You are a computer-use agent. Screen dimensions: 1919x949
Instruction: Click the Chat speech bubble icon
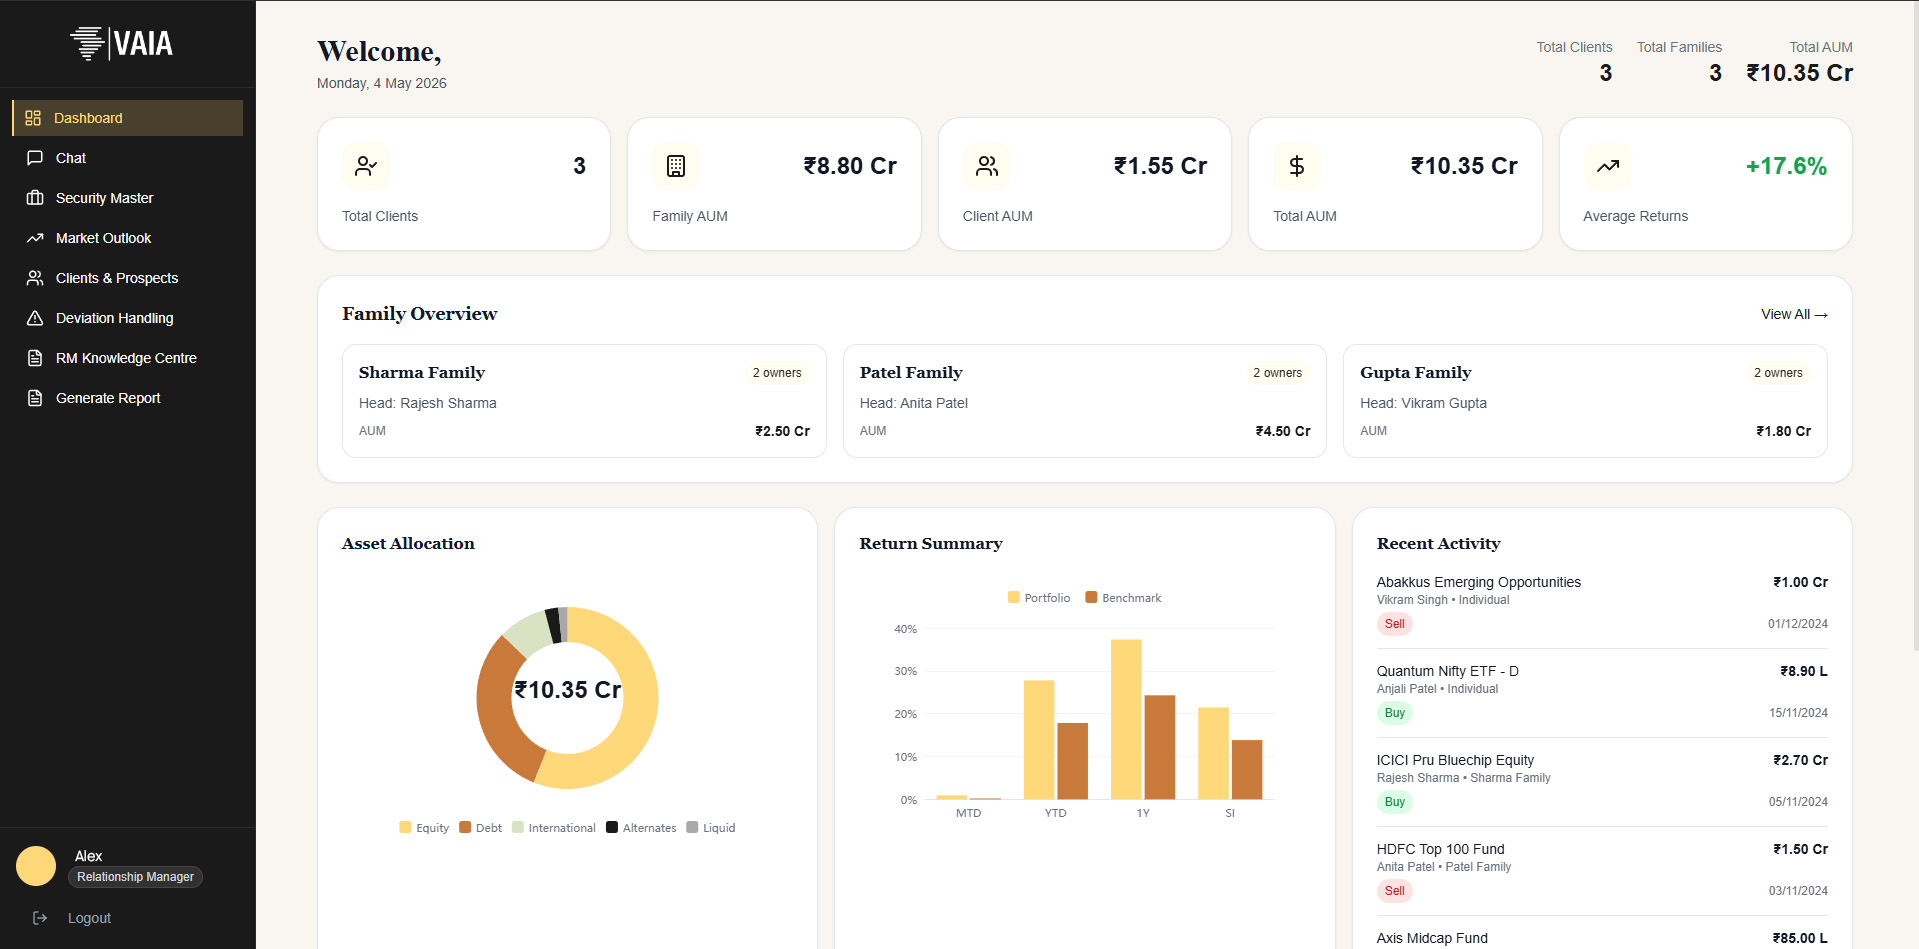point(35,158)
